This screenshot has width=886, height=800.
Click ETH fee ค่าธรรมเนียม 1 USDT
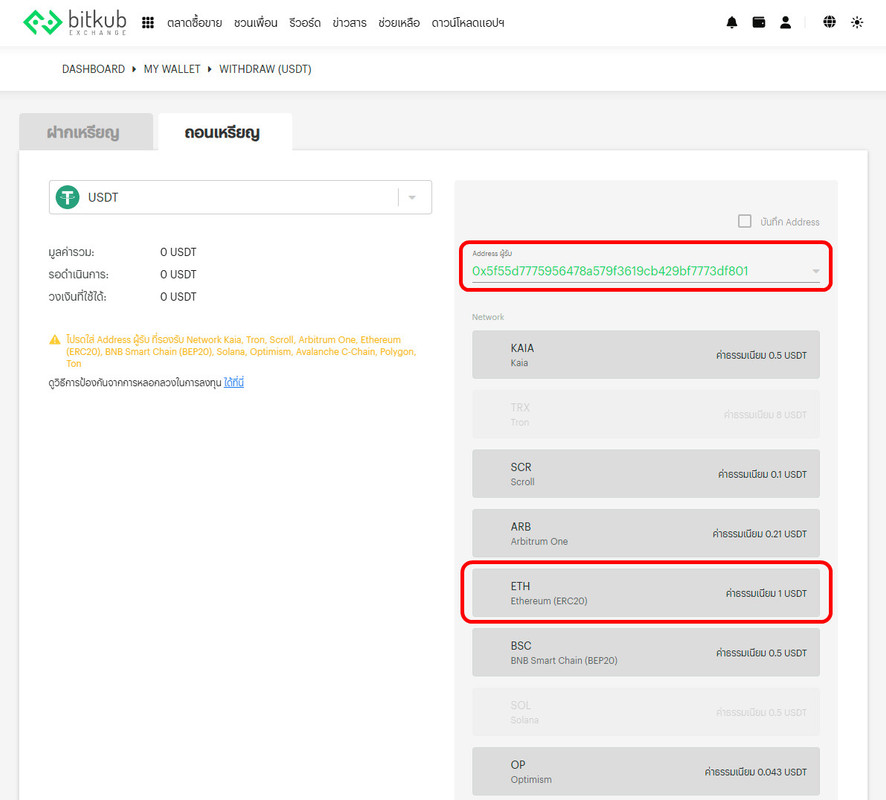[766, 593]
